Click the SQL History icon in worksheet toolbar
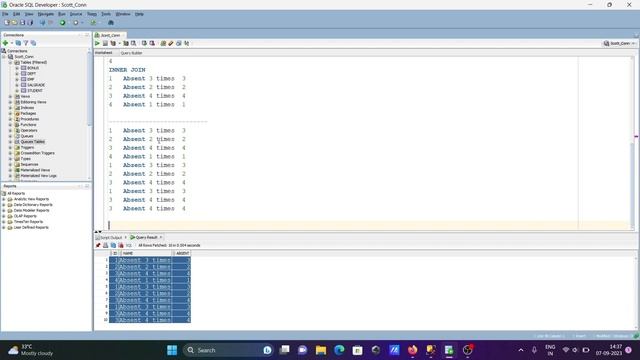This screenshot has width=640, height=360. coord(179,43)
